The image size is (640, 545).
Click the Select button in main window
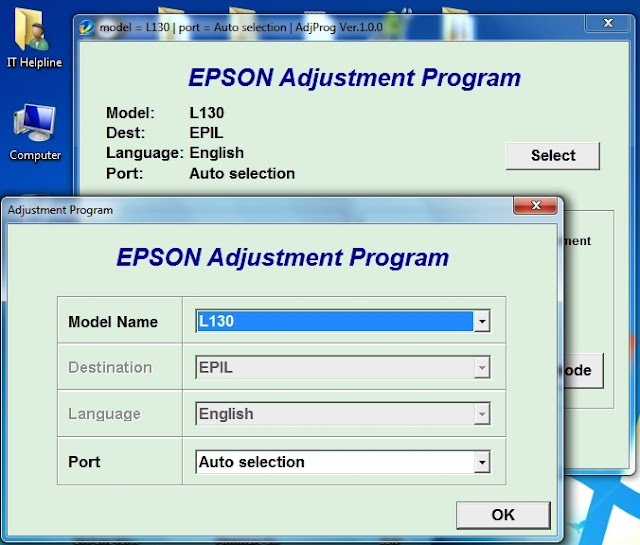tap(552, 156)
